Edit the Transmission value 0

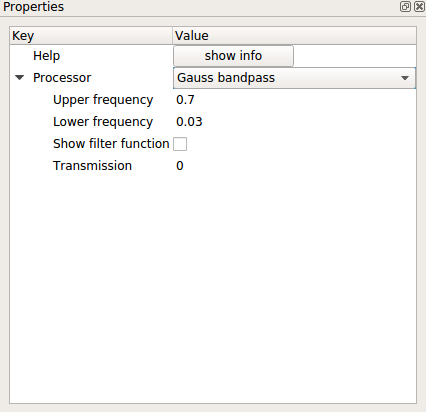point(180,166)
